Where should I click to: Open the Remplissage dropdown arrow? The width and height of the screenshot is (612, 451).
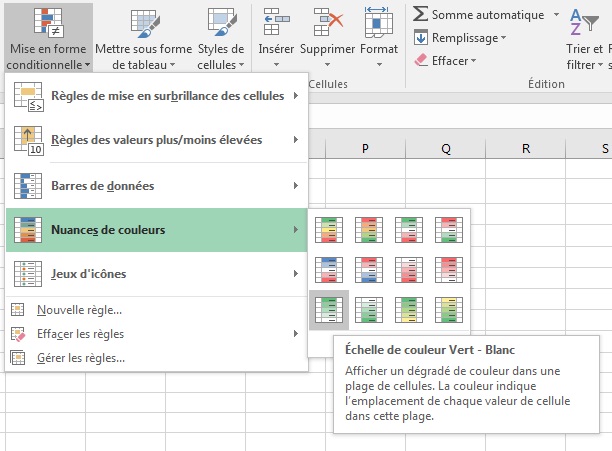tap(503, 38)
